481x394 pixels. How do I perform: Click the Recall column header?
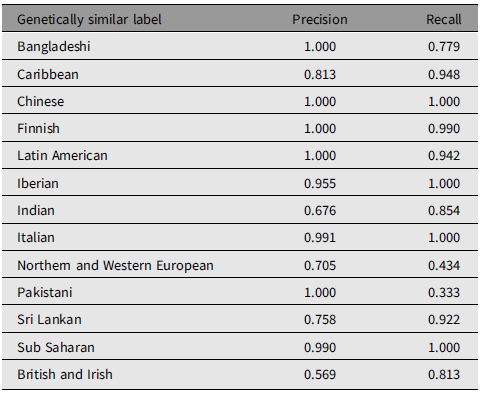(x=444, y=20)
